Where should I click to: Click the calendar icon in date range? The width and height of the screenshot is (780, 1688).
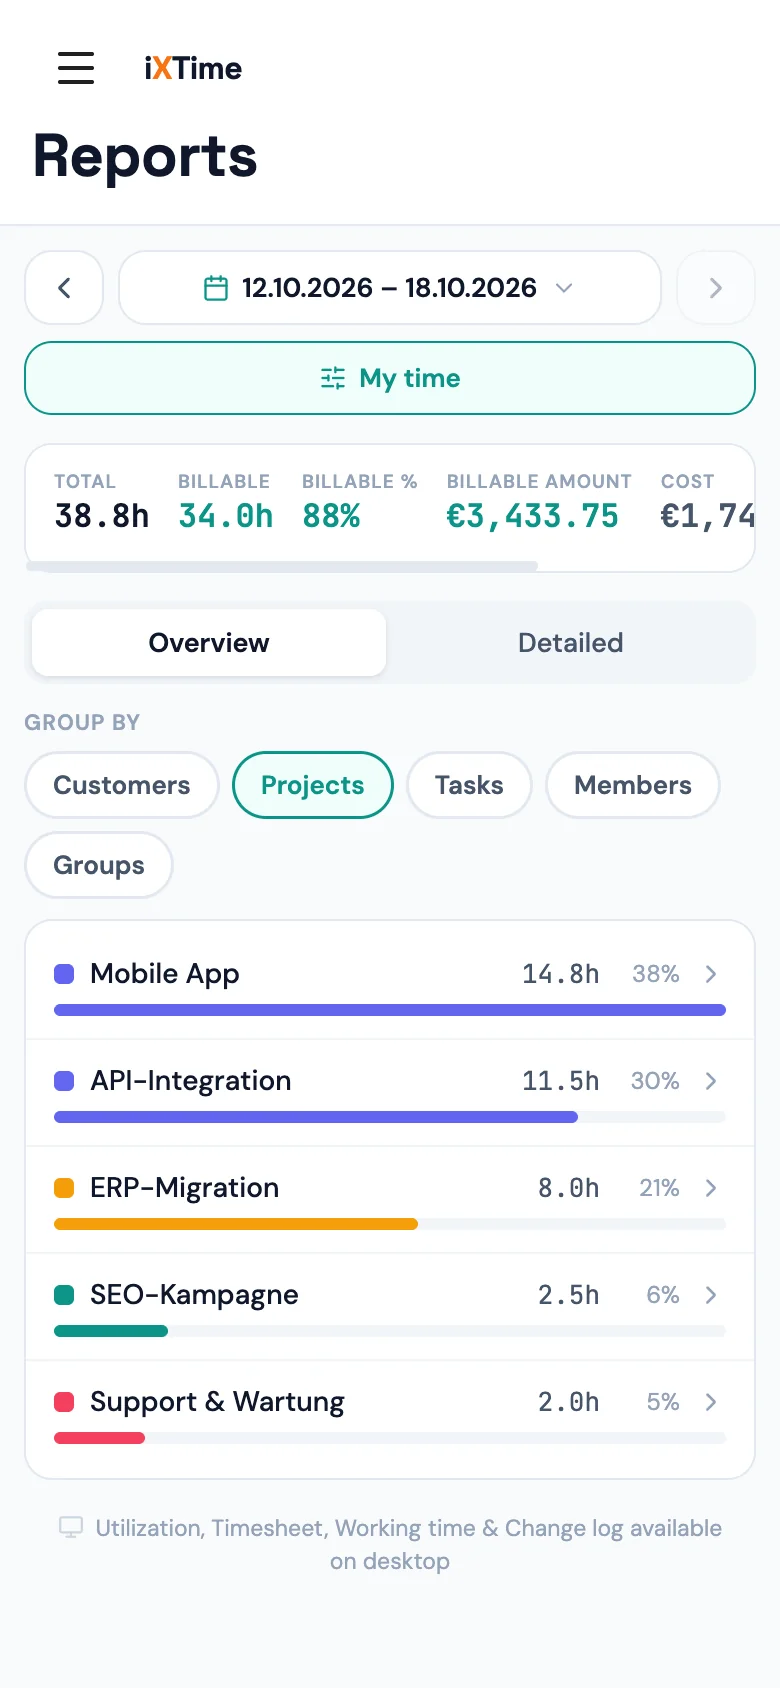[x=216, y=288]
